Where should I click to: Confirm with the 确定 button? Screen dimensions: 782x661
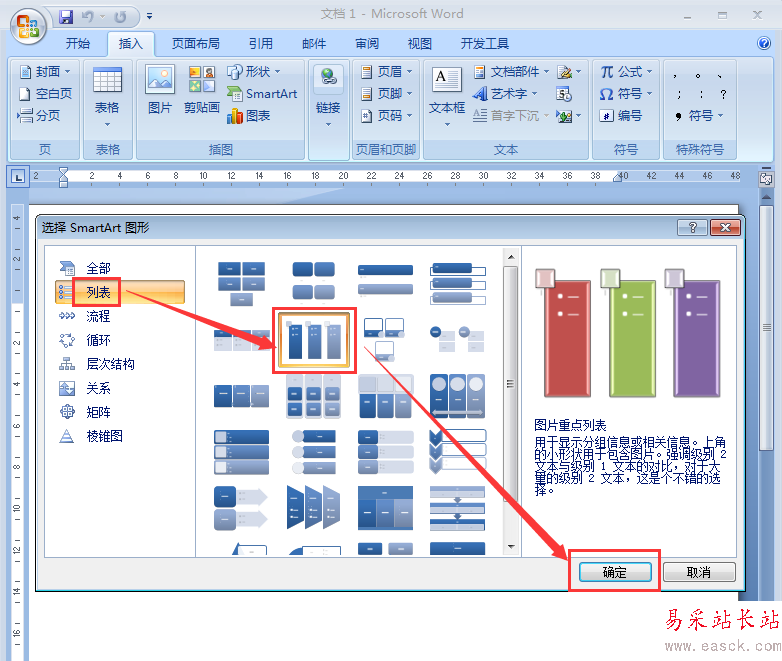[615, 572]
